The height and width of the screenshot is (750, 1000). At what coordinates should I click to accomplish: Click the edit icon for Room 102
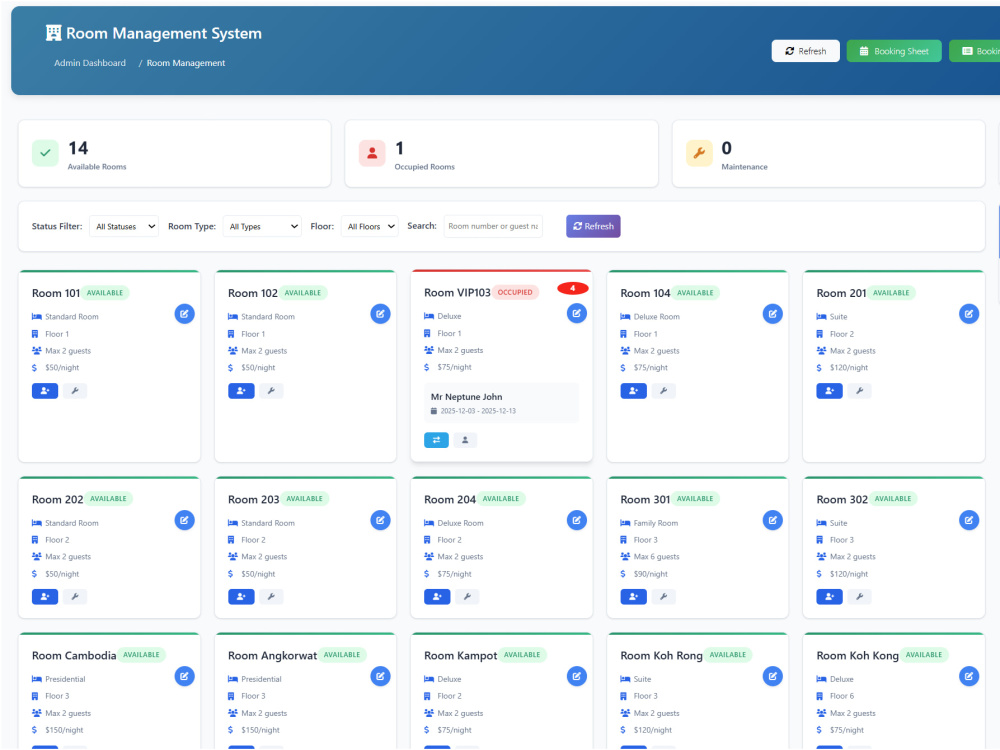pos(380,314)
